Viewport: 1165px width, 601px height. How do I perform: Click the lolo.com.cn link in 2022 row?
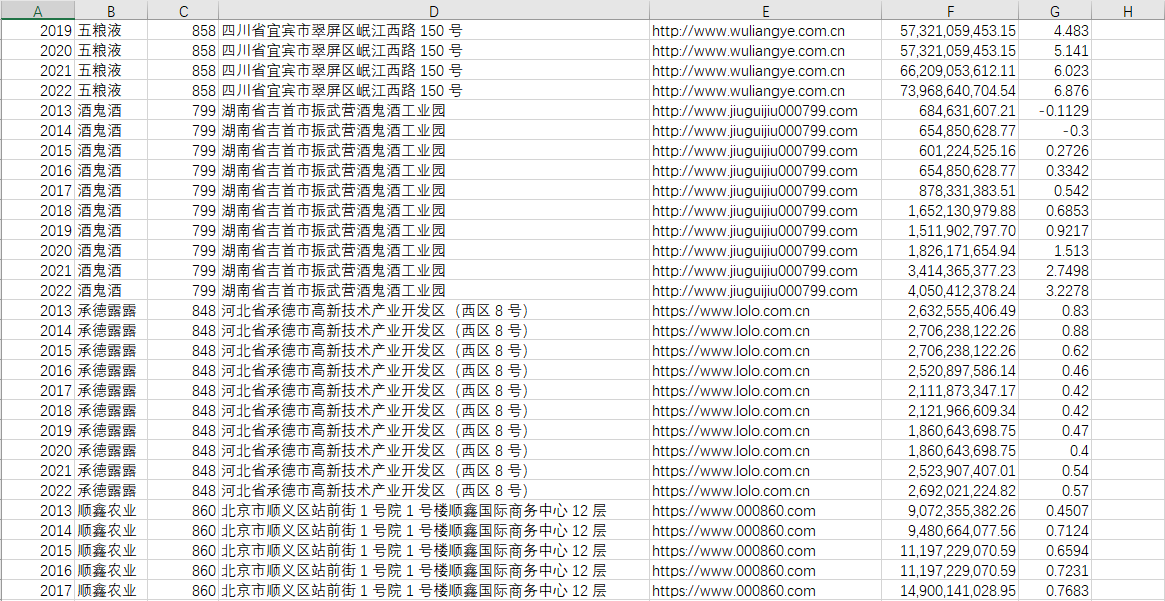coord(731,491)
